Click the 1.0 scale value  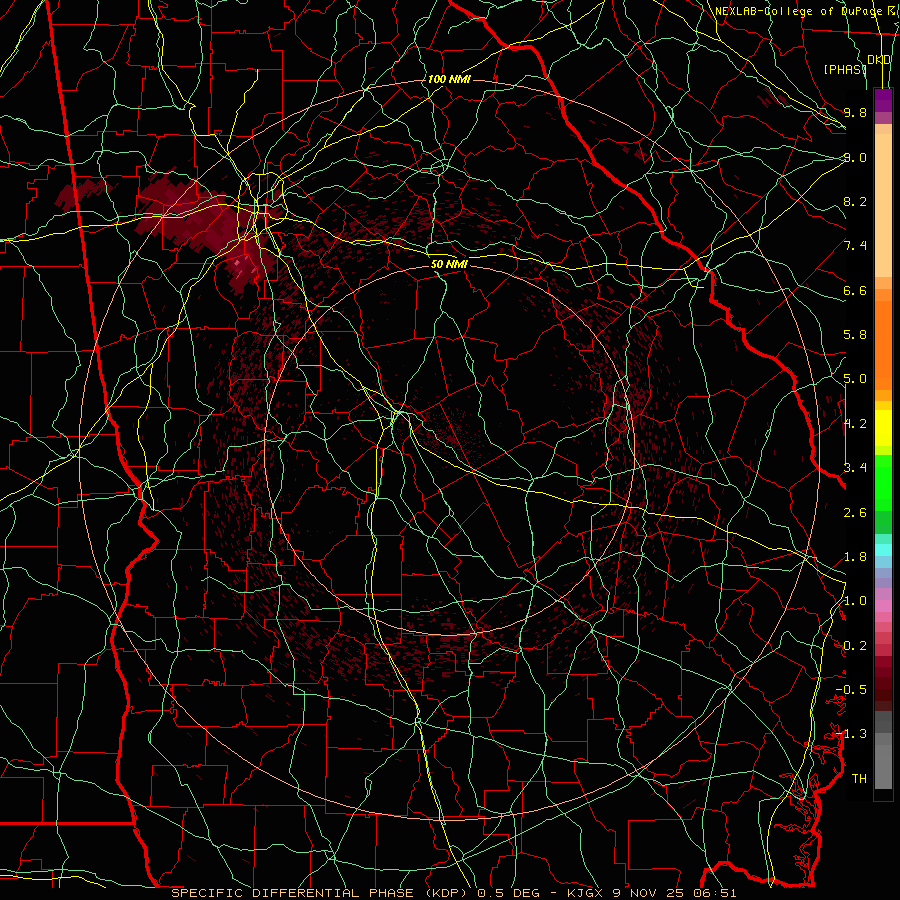855,601
